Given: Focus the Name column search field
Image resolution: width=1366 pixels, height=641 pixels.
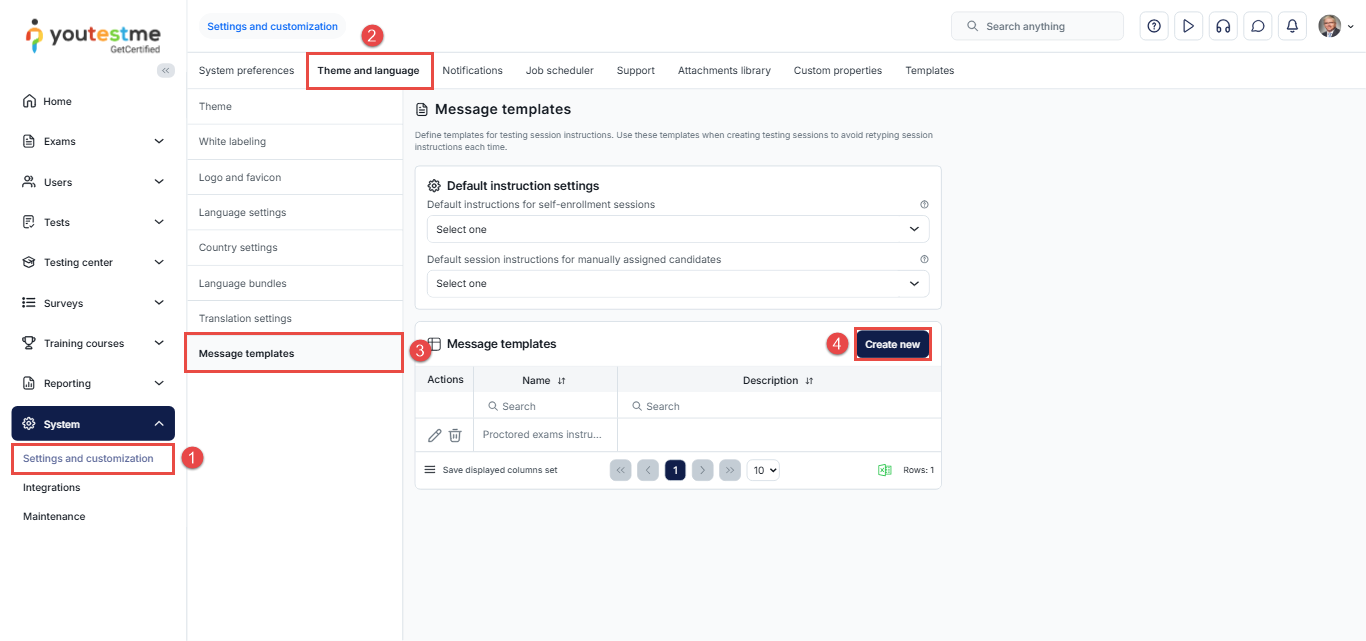Looking at the screenshot, I should (545, 406).
